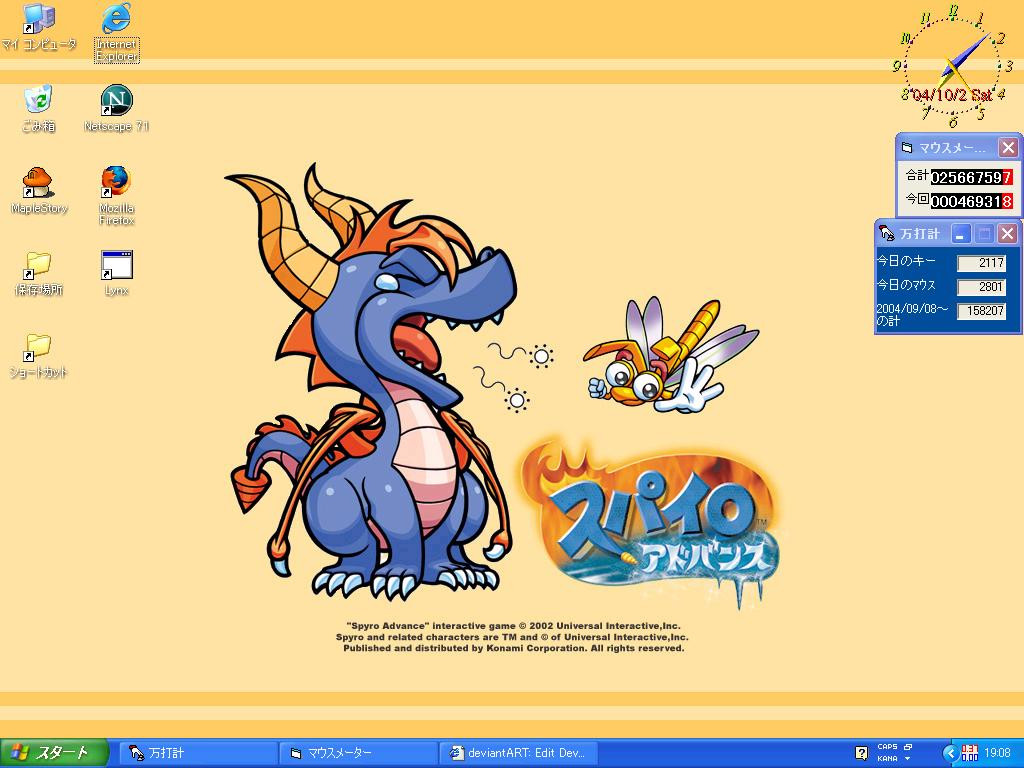The height and width of the screenshot is (768, 1024).
Task: Click the 今日のキー count field showing 2117
Action: coord(982,263)
